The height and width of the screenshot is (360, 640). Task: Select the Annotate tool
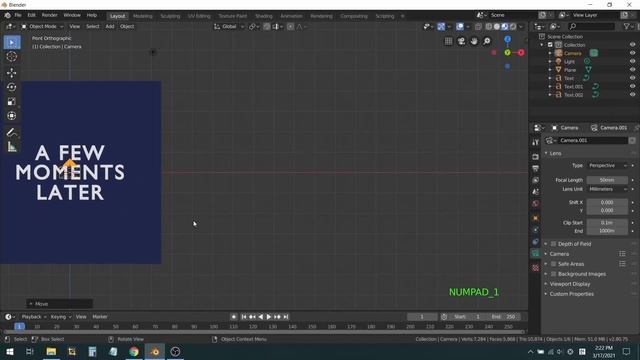pyautogui.click(x=12, y=132)
